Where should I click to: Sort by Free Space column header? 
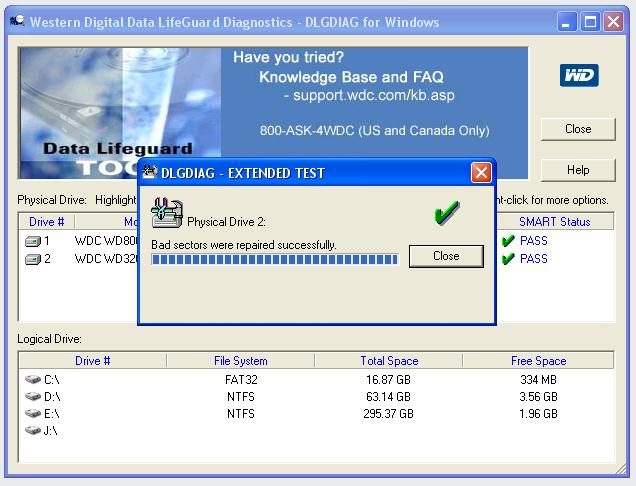click(538, 361)
